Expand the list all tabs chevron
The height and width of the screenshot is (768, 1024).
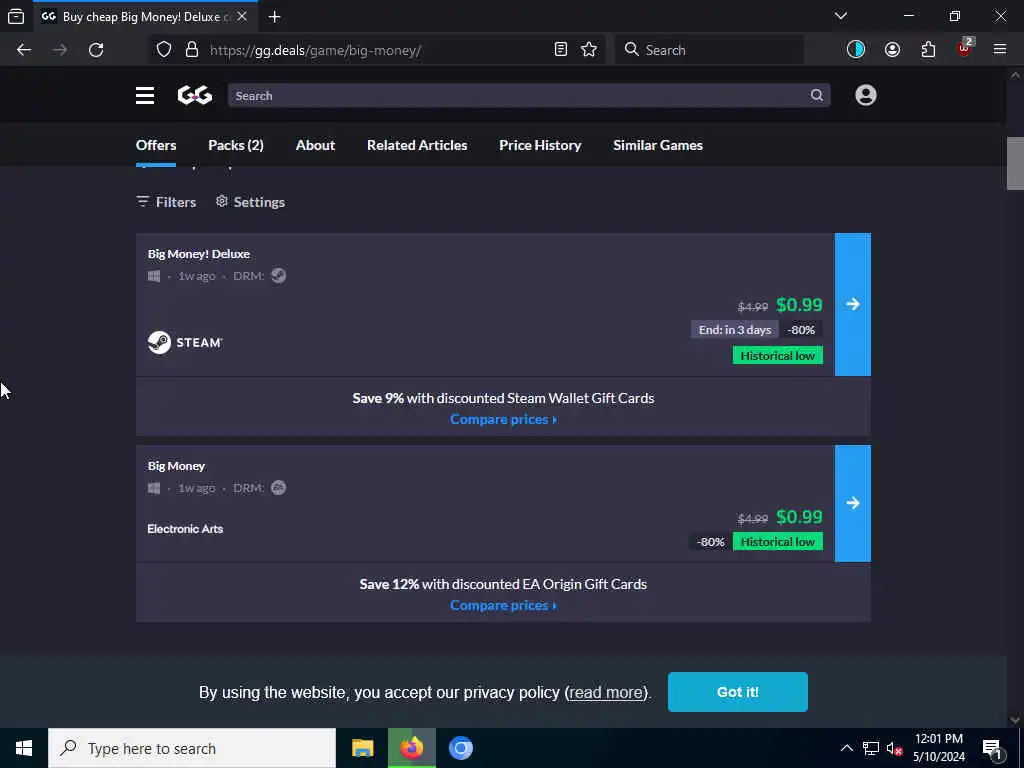tap(840, 16)
